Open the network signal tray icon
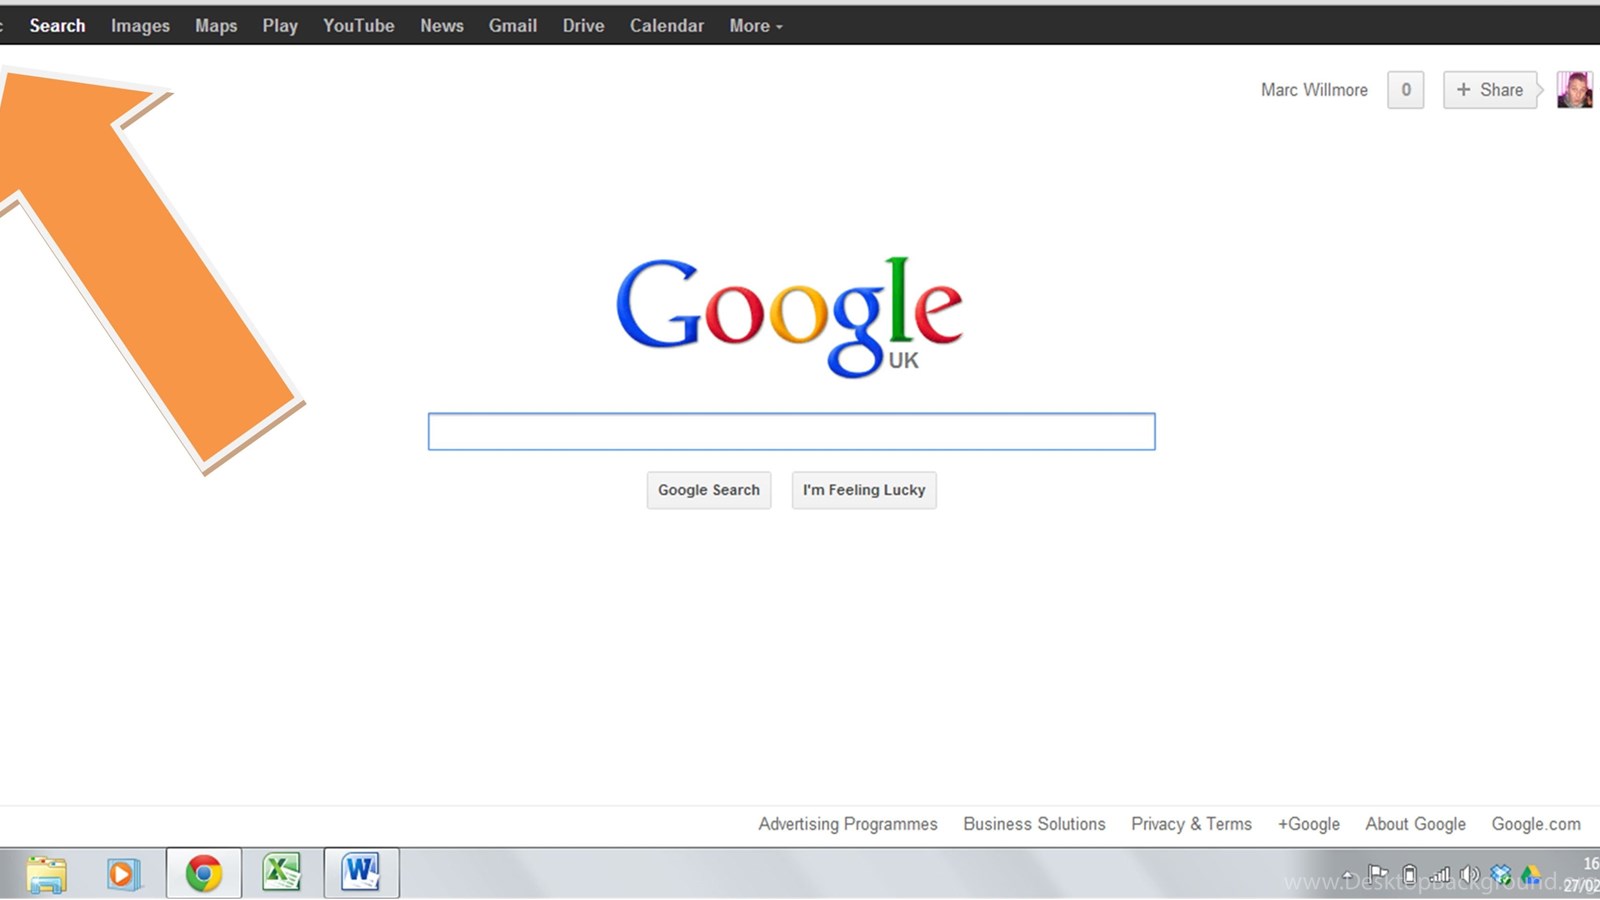The width and height of the screenshot is (1600, 900). 1439,875
